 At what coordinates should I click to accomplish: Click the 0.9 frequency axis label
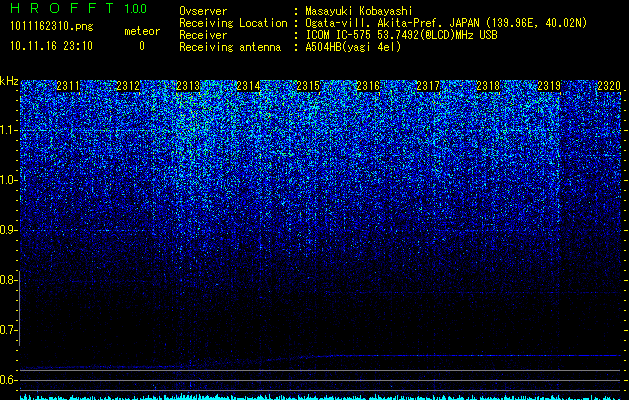[8, 230]
